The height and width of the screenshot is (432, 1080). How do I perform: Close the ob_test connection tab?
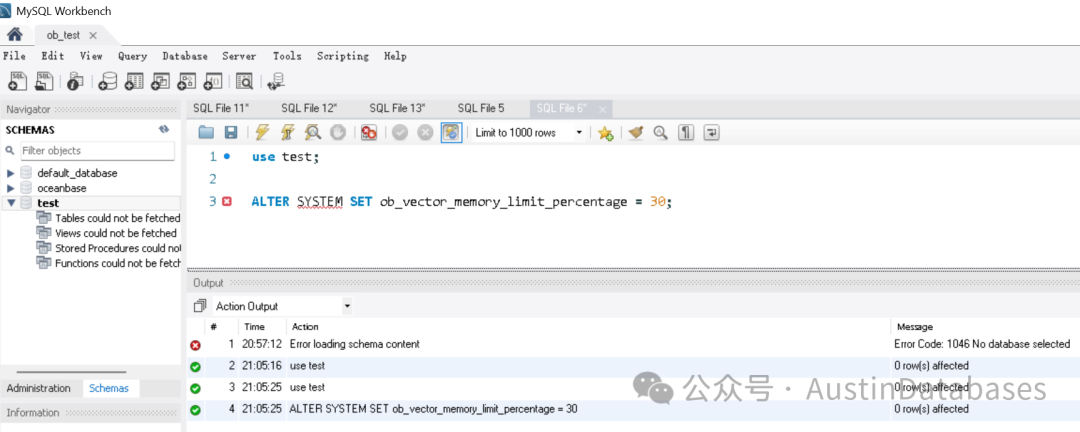tap(93, 34)
